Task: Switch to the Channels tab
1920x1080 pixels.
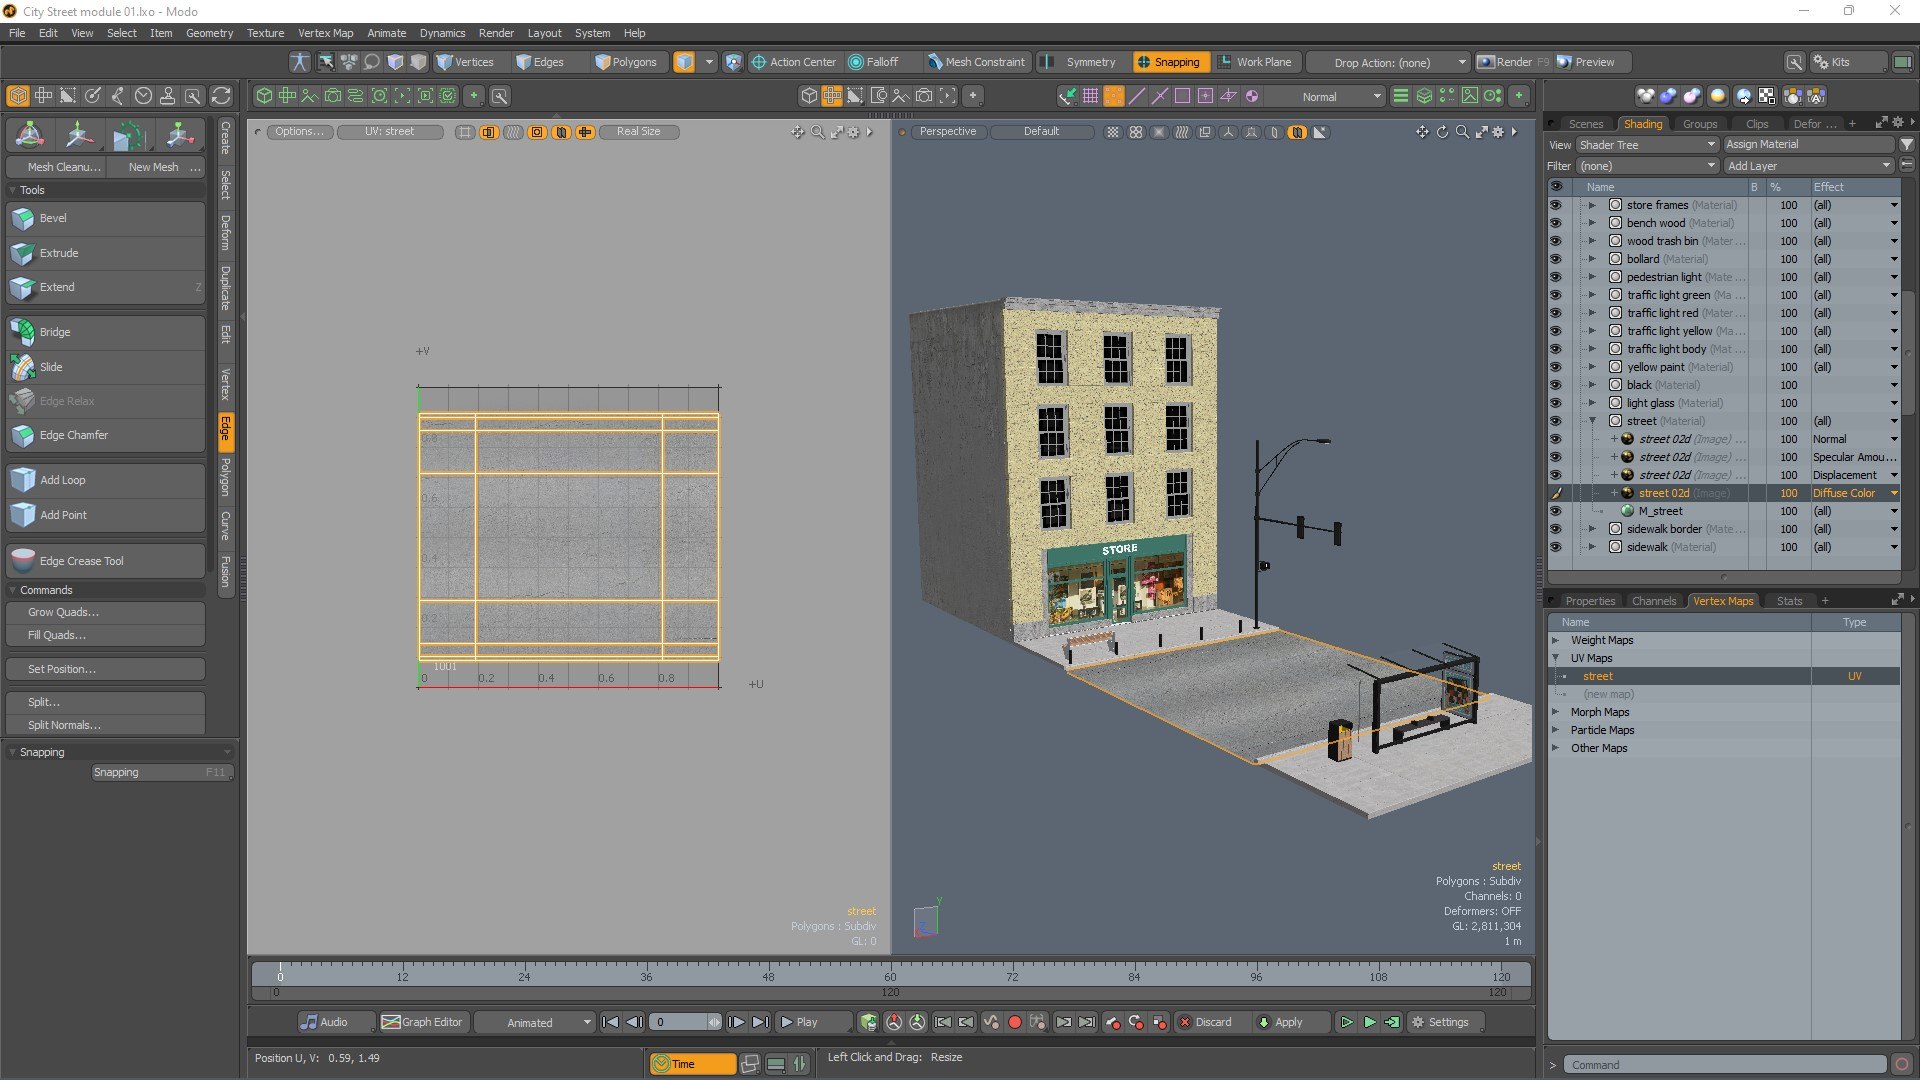Action: pyautogui.click(x=1653, y=601)
